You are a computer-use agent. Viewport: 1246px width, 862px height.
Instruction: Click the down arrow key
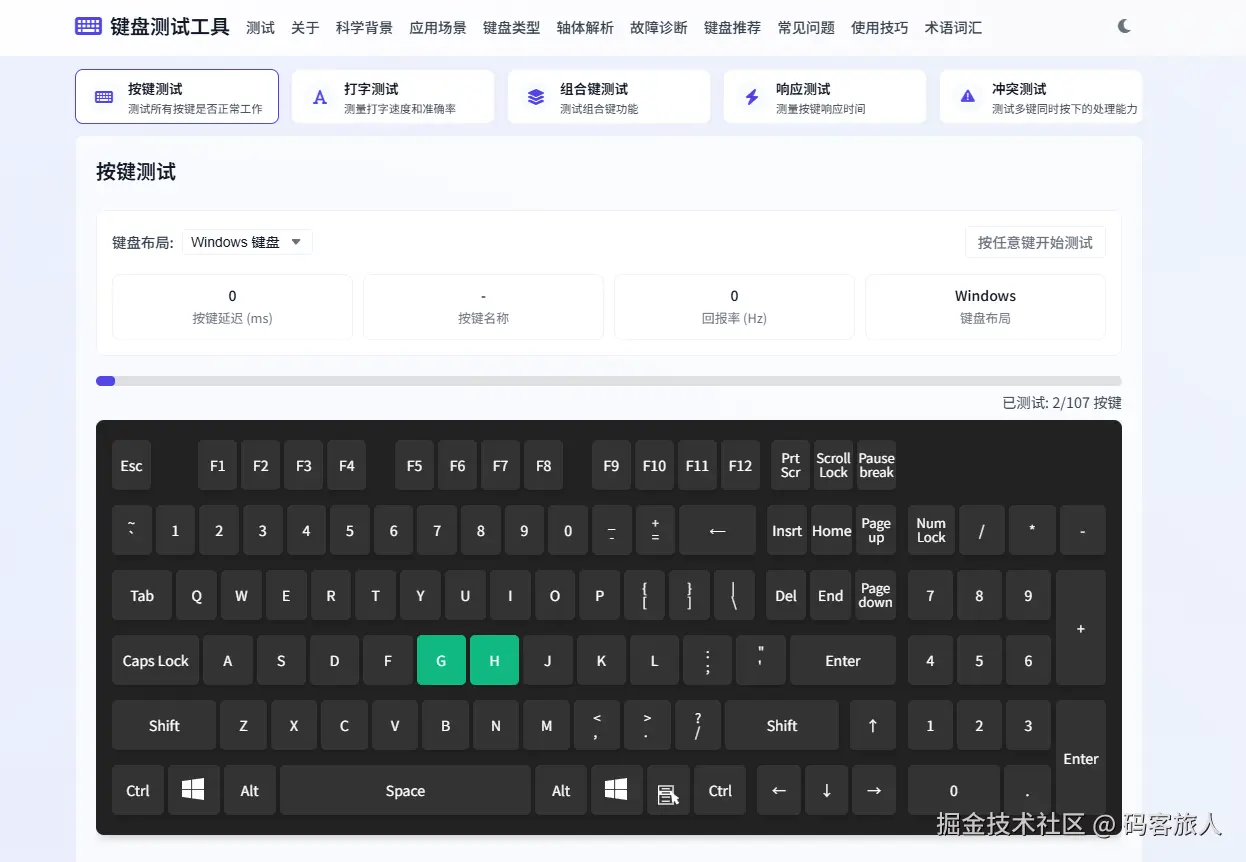point(826,790)
